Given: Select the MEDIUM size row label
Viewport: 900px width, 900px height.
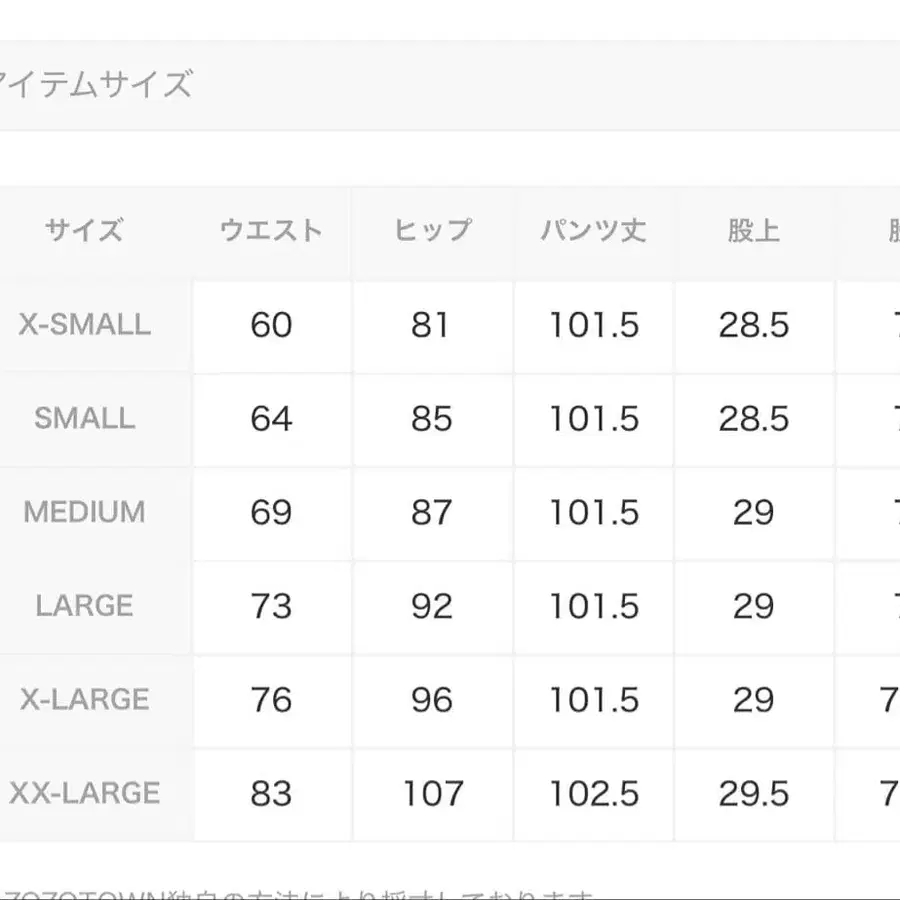Looking at the screenshot, I should [x=84, y=512].
